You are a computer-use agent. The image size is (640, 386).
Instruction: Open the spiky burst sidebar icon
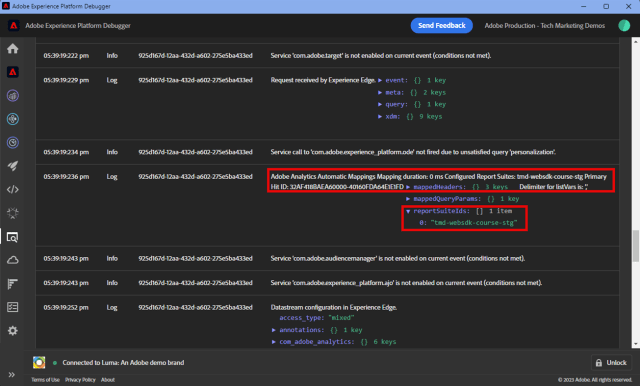tap(13, 213)
